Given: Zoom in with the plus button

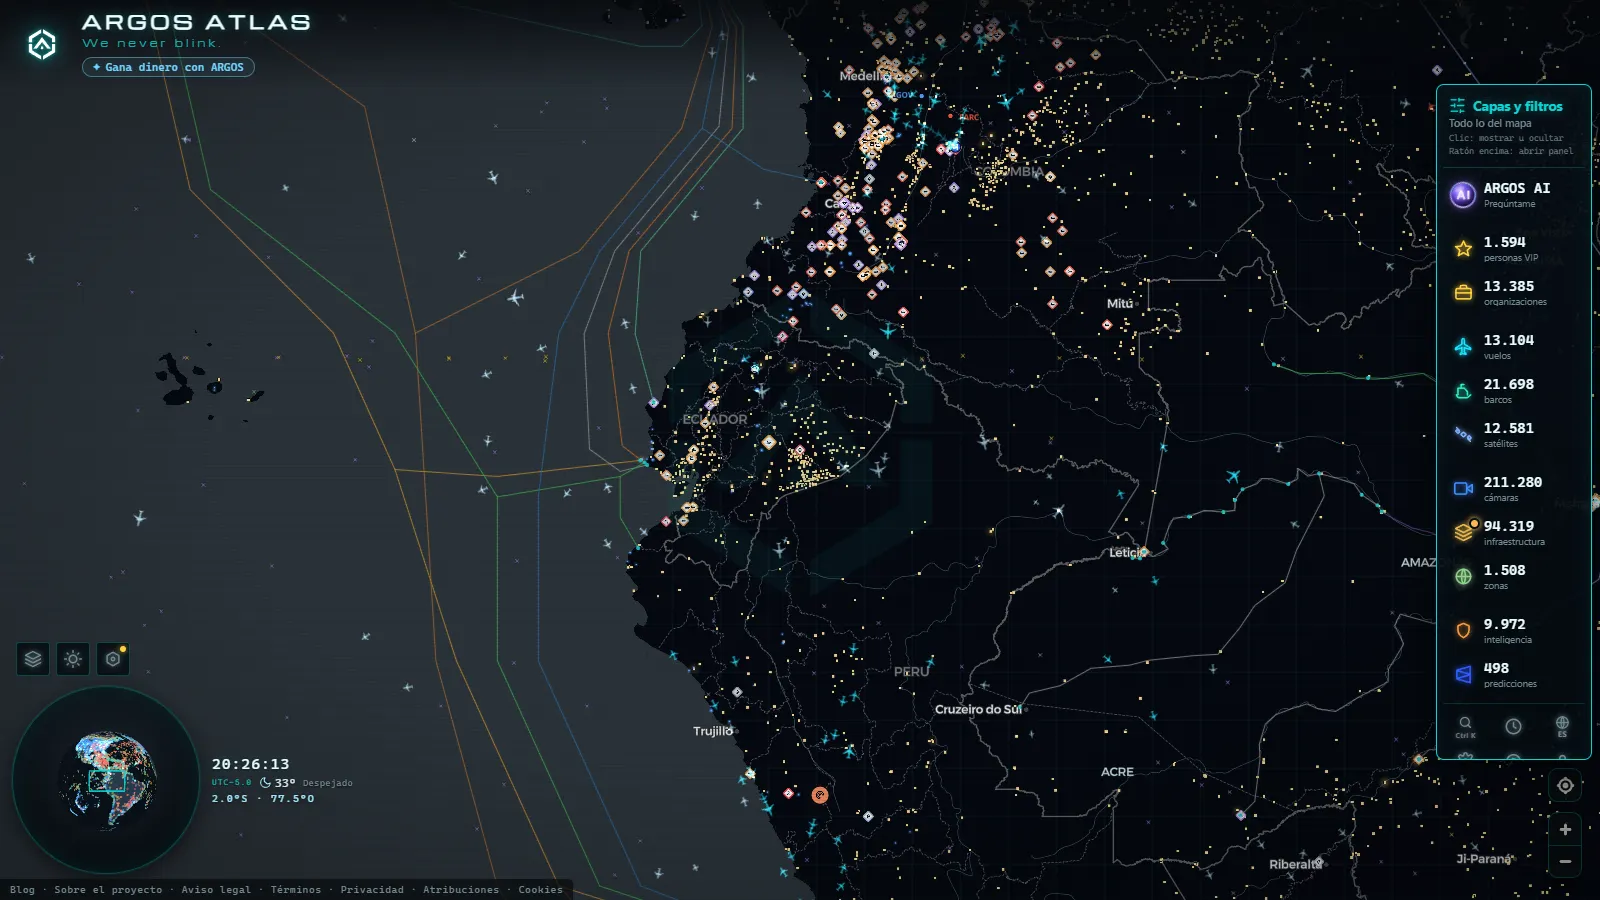Looking at the screenshot, I should pos(1565,829).
